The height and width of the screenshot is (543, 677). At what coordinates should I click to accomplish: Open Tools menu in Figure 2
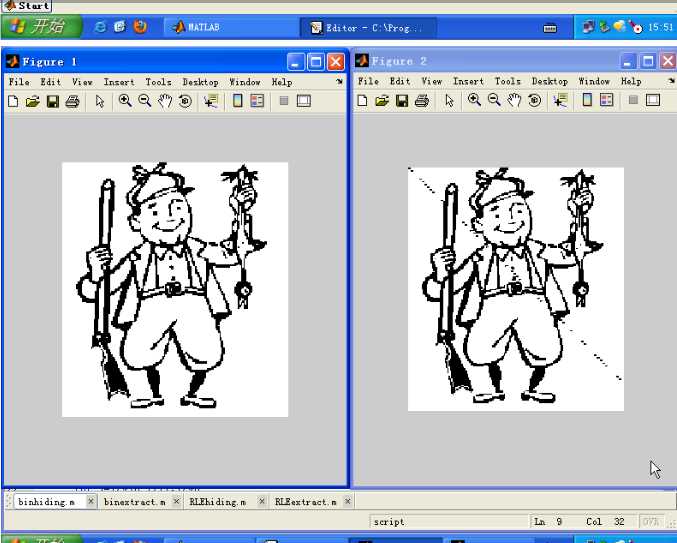click(x=507, y=81)
